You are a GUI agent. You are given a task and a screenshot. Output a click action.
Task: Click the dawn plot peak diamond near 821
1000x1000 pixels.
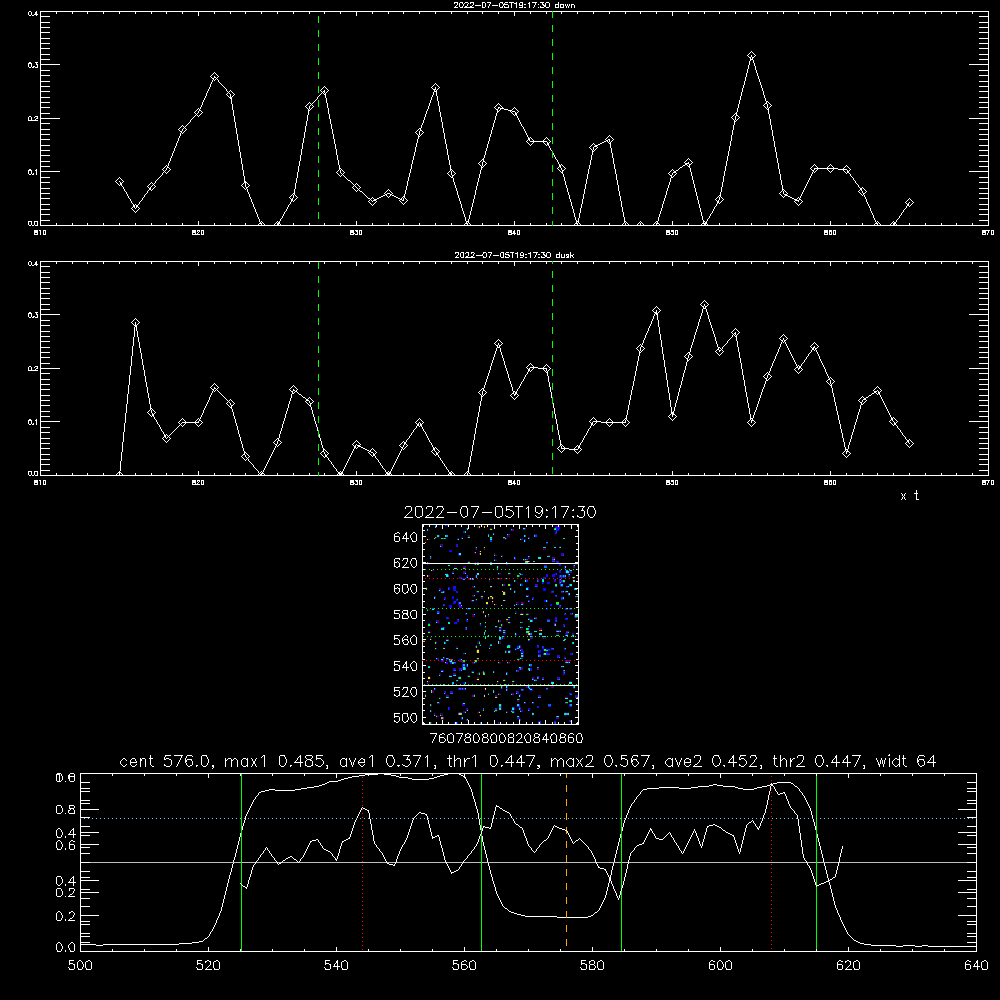(x=214, y=77)
